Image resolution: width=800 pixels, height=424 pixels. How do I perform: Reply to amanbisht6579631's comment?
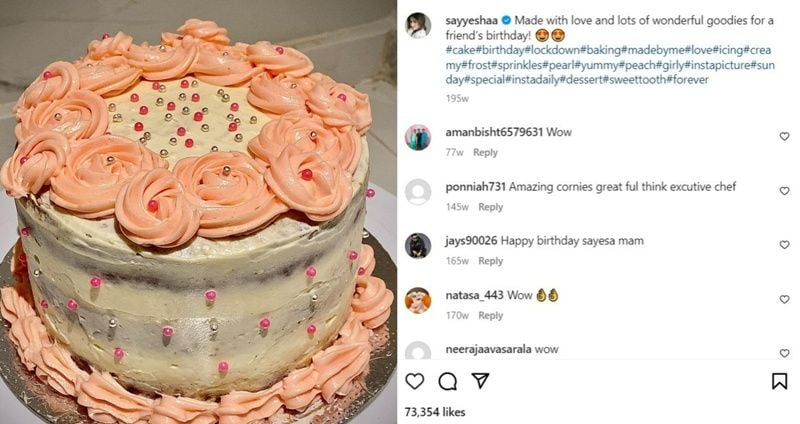[485, 153]
